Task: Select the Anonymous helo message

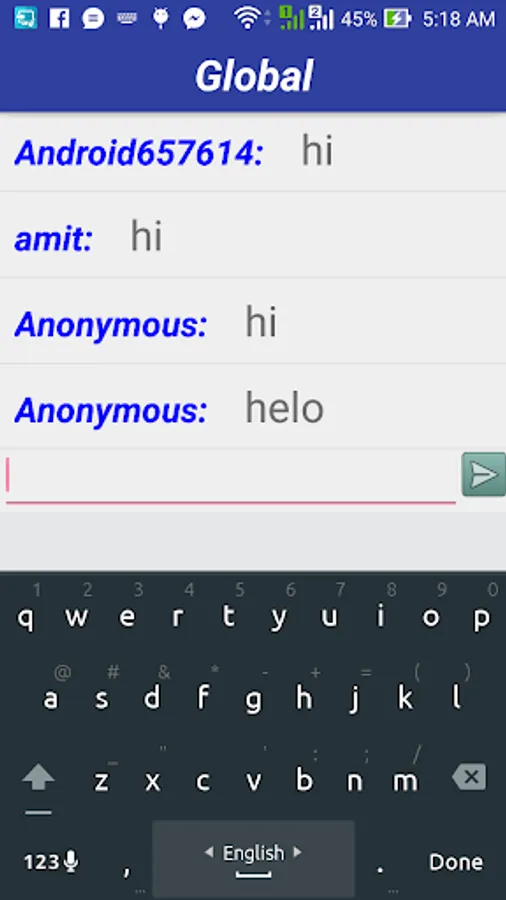Action: tap(253, 406)
